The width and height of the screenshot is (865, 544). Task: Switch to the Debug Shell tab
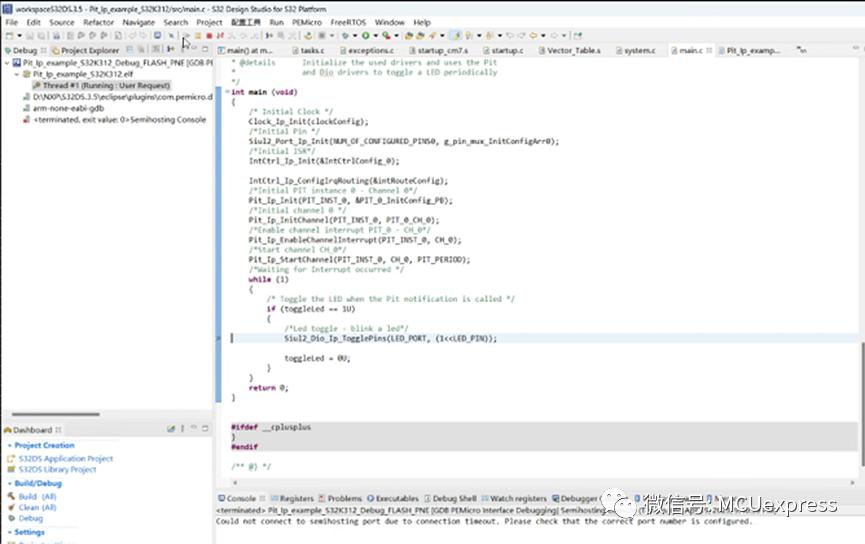[x=450, y=498]
